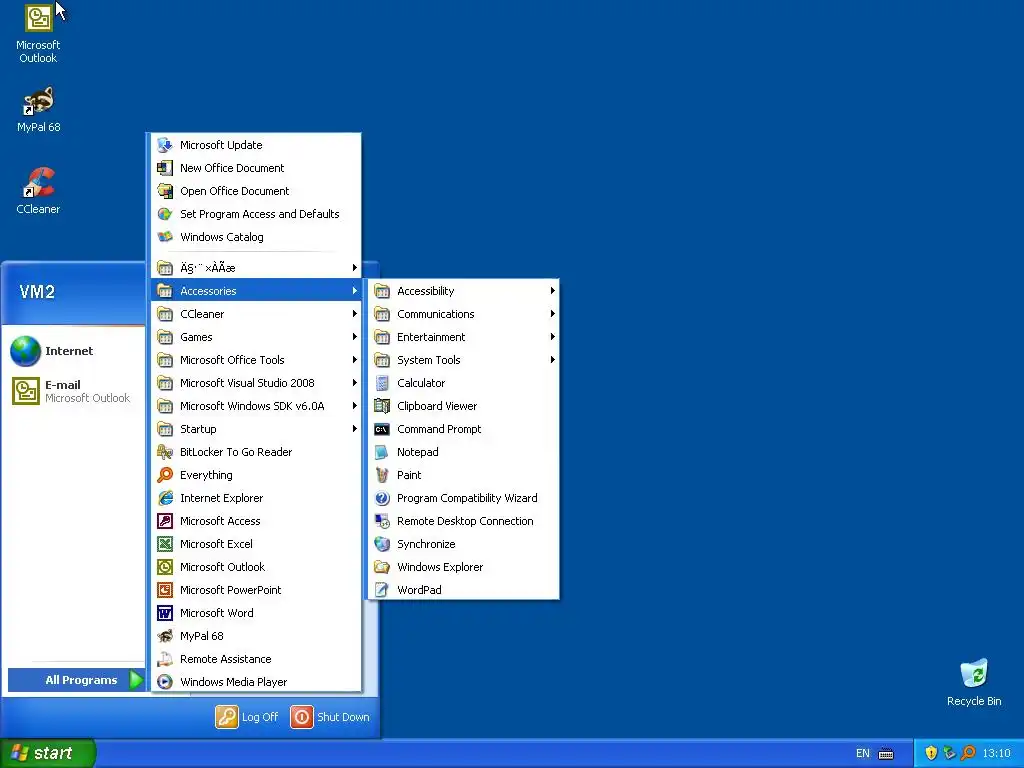Expand the Entertainment submenu

coord(463,337)
